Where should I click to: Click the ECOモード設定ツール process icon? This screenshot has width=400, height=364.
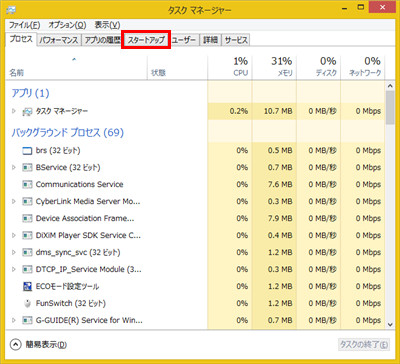pos(27,286)
